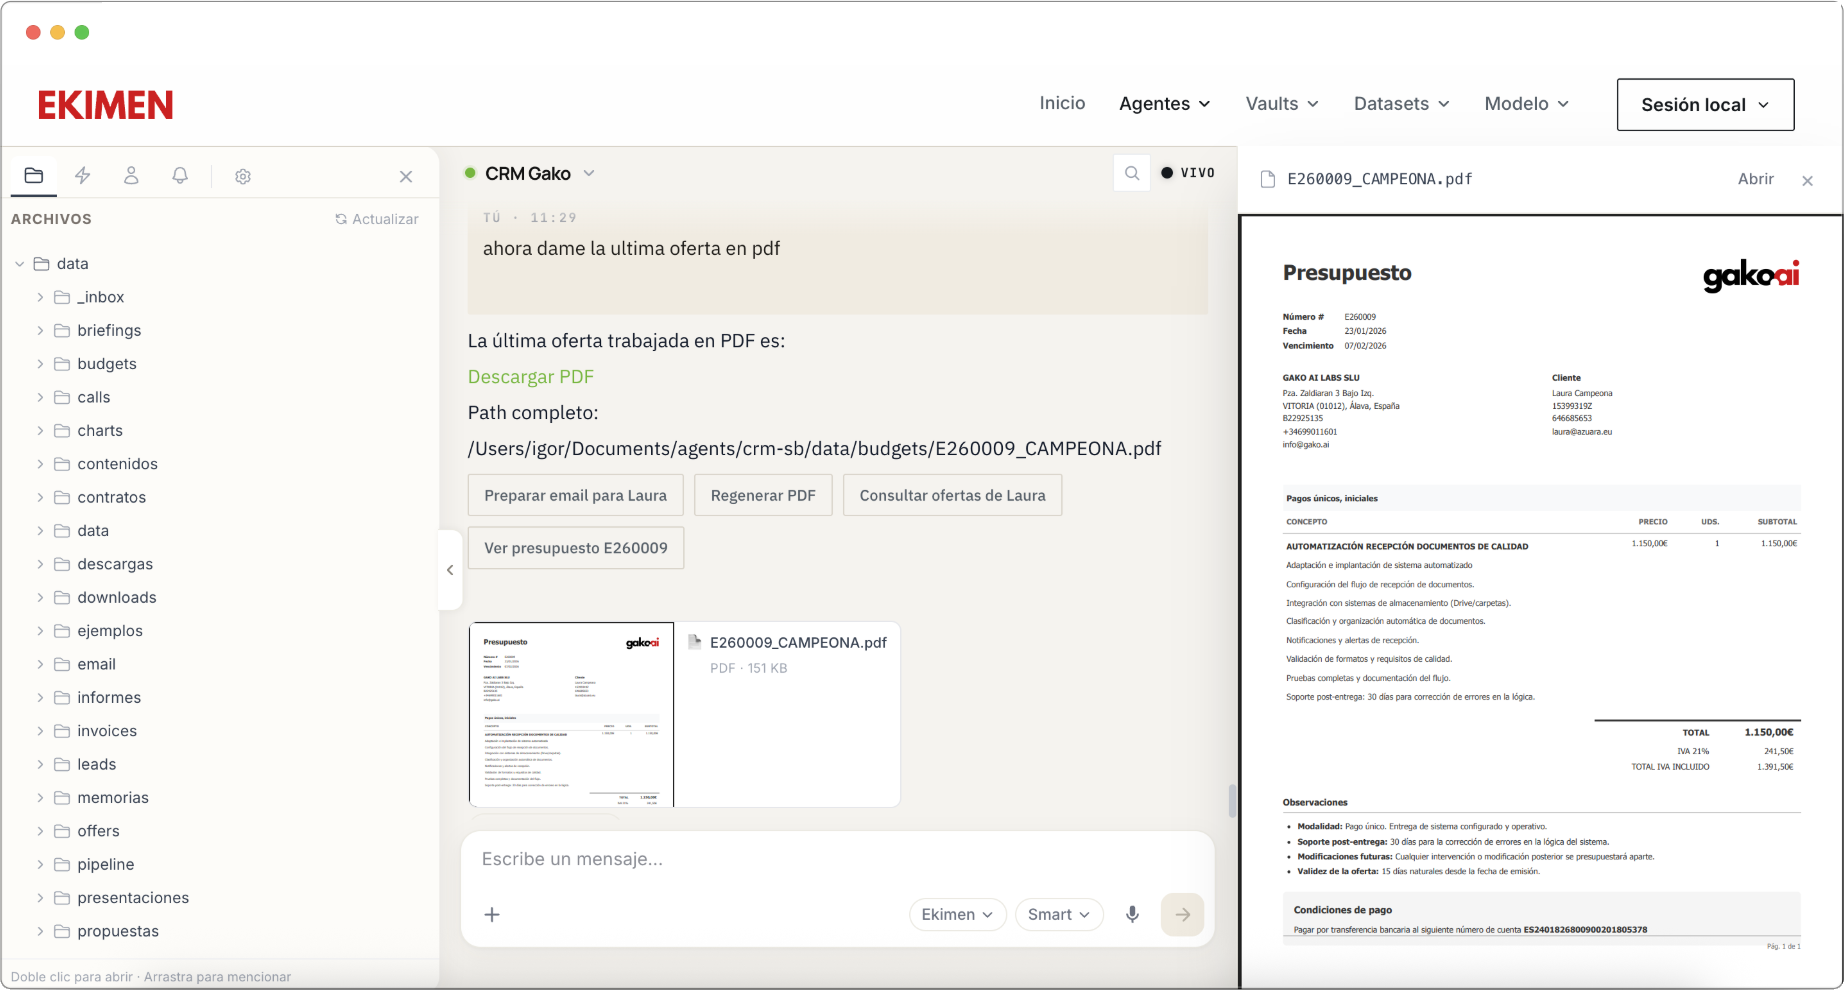
Task: Click Descargar PDF link
Action: (531, 377)
